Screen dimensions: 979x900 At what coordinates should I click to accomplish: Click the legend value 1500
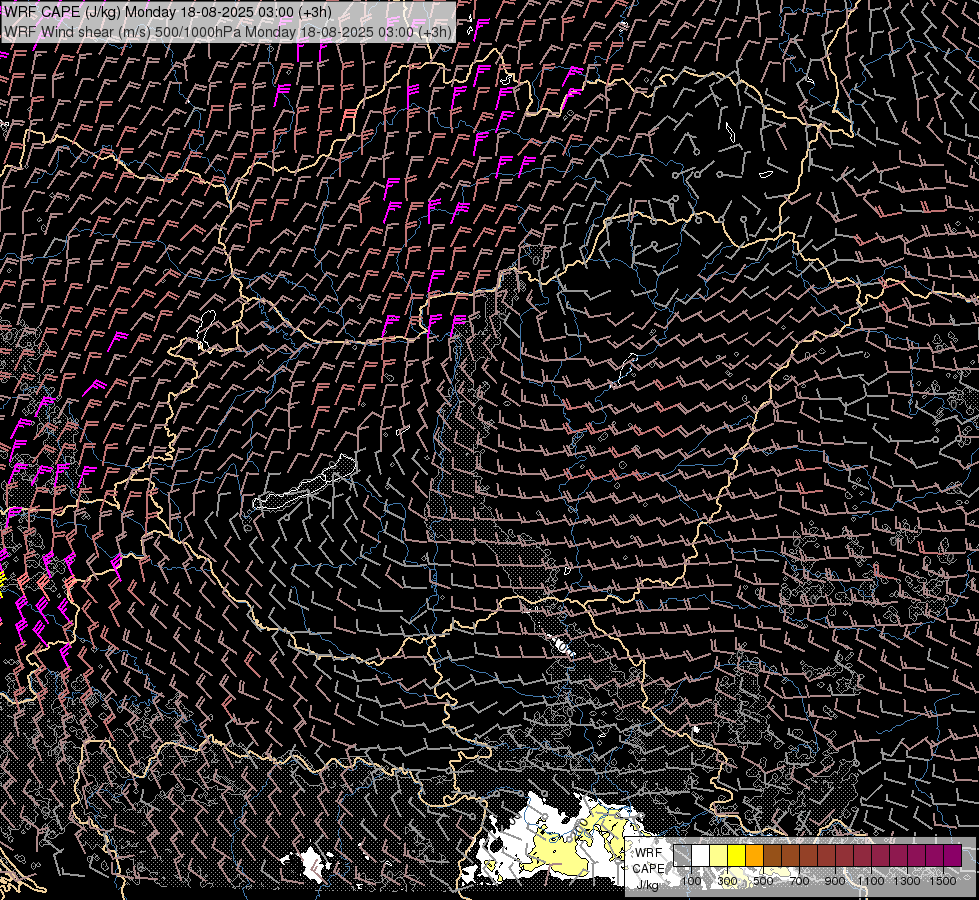point(943,881)
